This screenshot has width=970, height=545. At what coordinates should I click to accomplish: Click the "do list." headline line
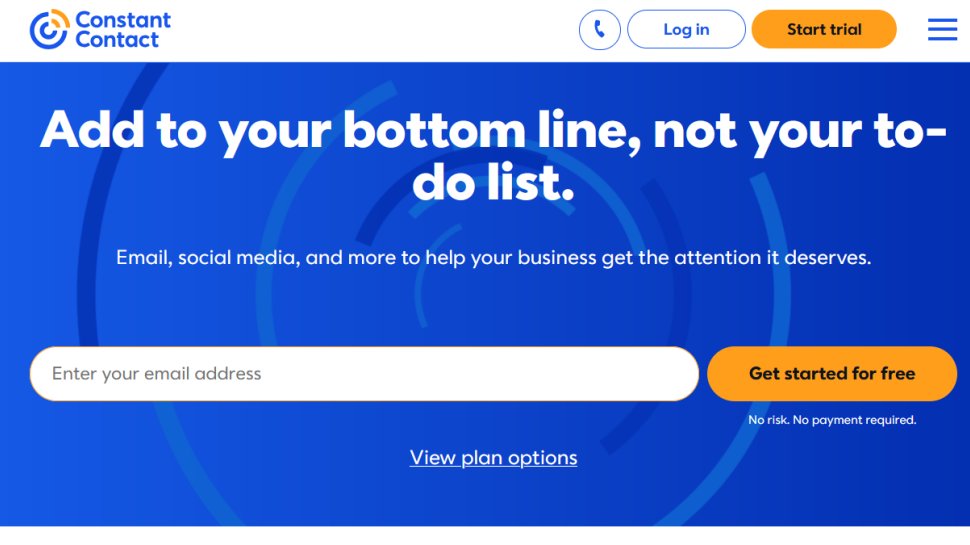pyautogui.click(x=493, y=183)
